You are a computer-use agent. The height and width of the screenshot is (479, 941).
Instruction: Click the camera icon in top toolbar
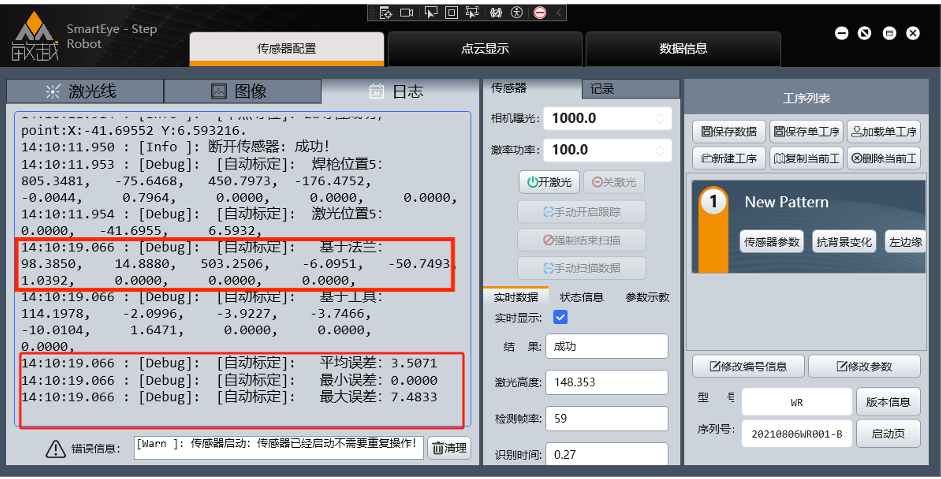pyautogui.click(x=407, y=13)
